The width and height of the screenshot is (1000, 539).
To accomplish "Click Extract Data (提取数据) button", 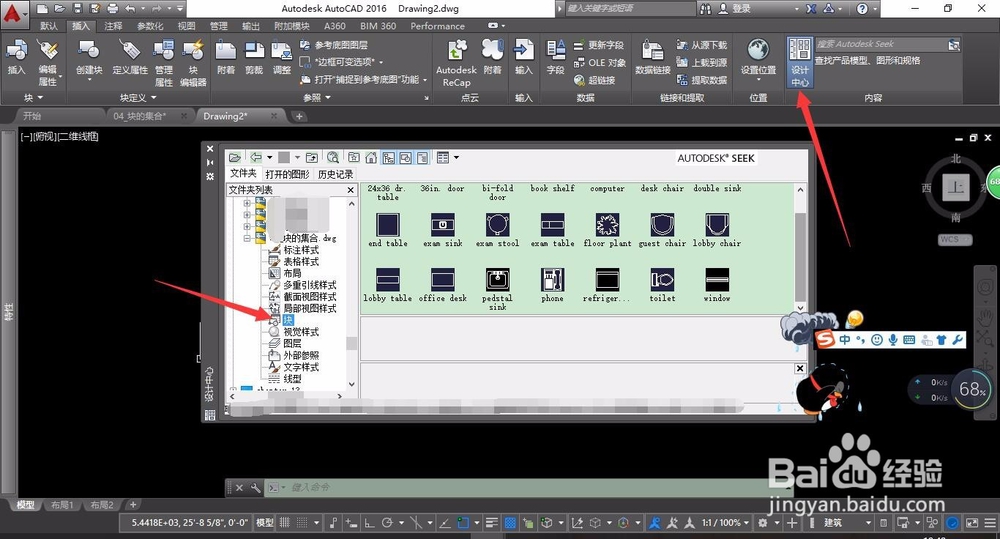I will coord(702,80).
